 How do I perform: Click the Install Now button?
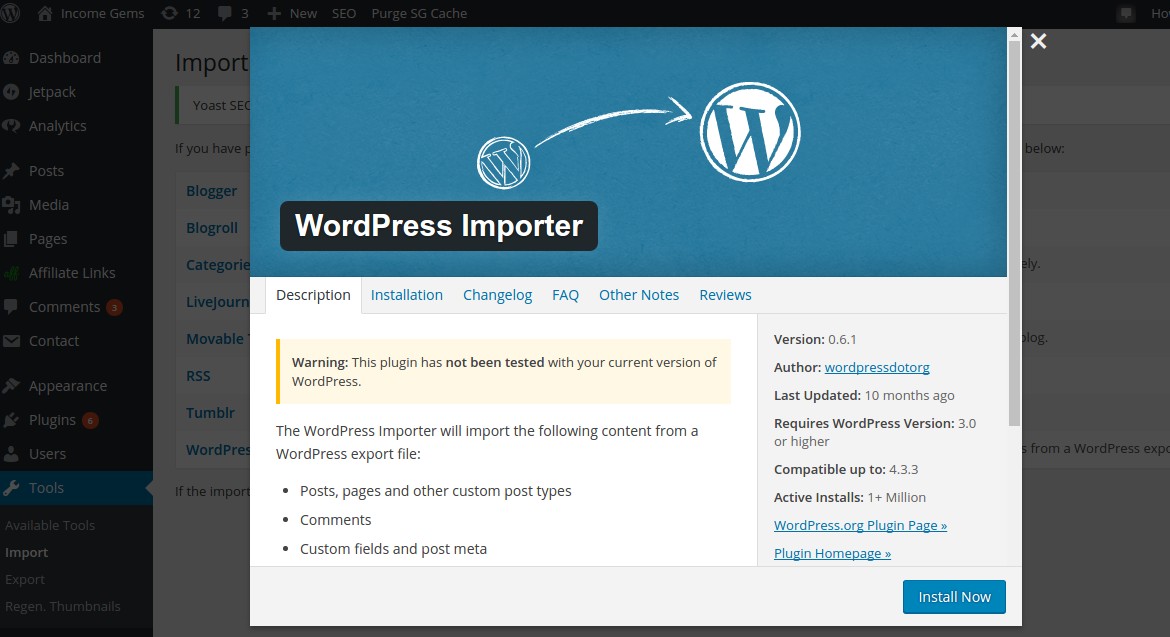pos(954,597)
